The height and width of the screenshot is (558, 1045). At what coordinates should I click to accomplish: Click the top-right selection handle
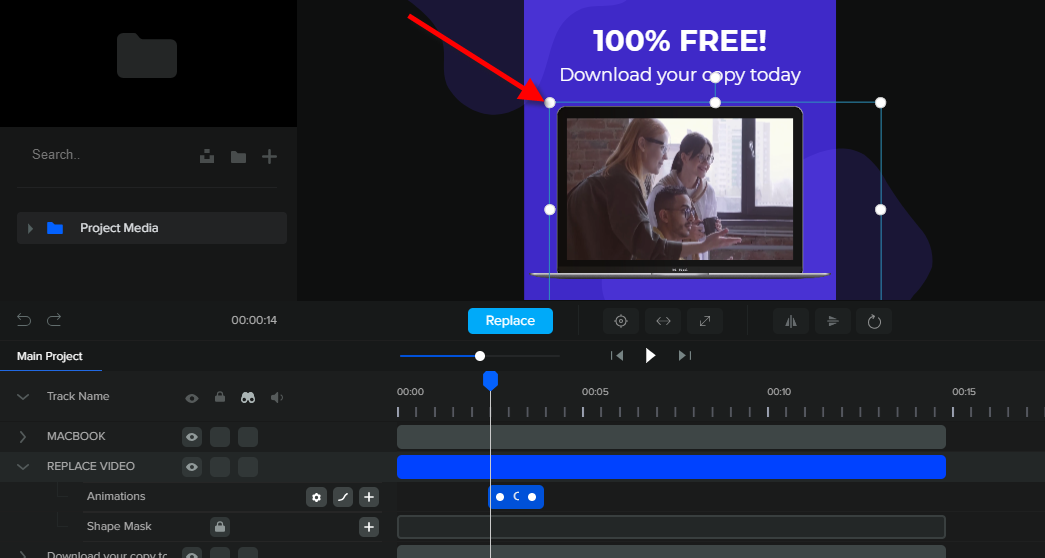tap(880, 103)
